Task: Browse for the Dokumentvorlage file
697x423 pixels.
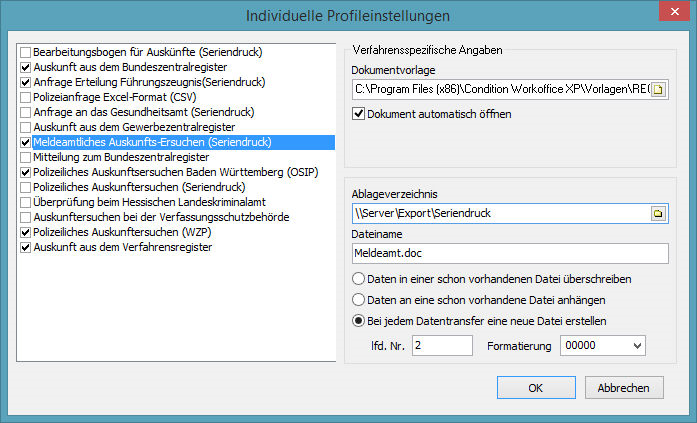Action: click(658, 90)
